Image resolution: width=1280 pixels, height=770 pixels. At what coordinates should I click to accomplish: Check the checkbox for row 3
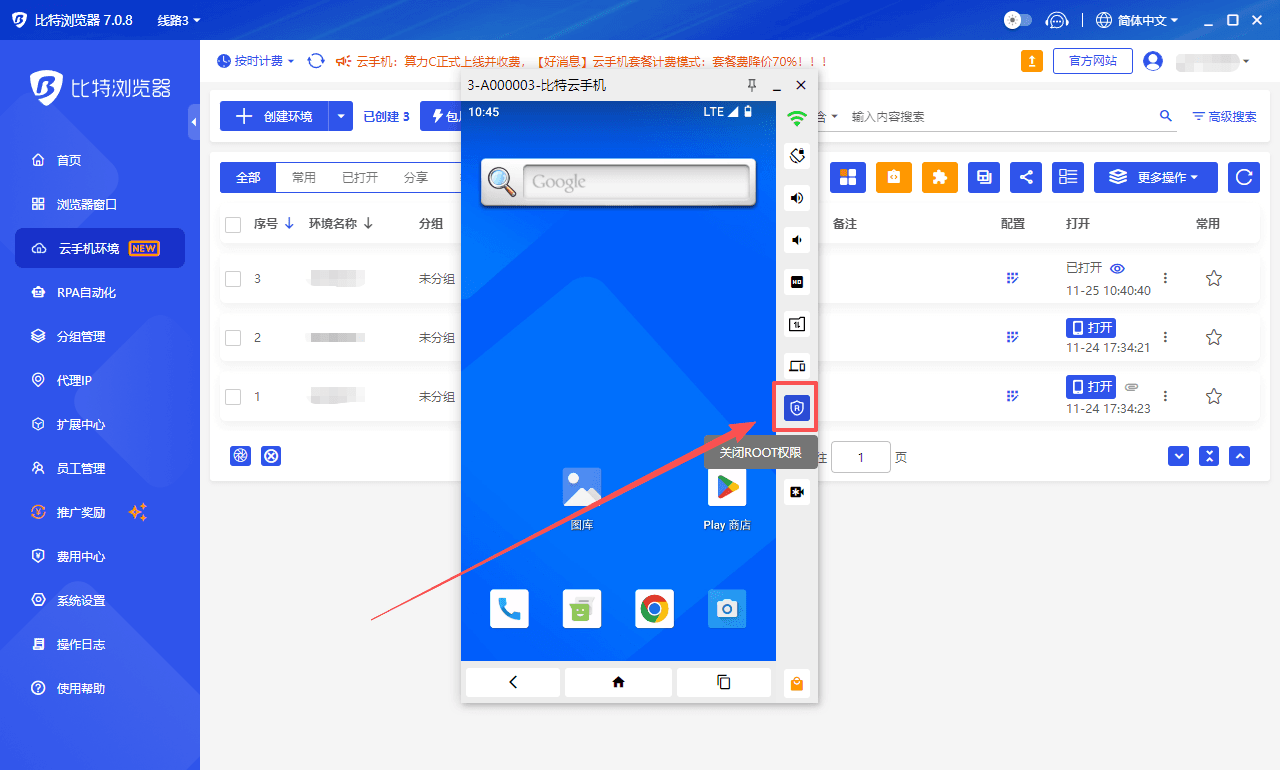(233, 279)
